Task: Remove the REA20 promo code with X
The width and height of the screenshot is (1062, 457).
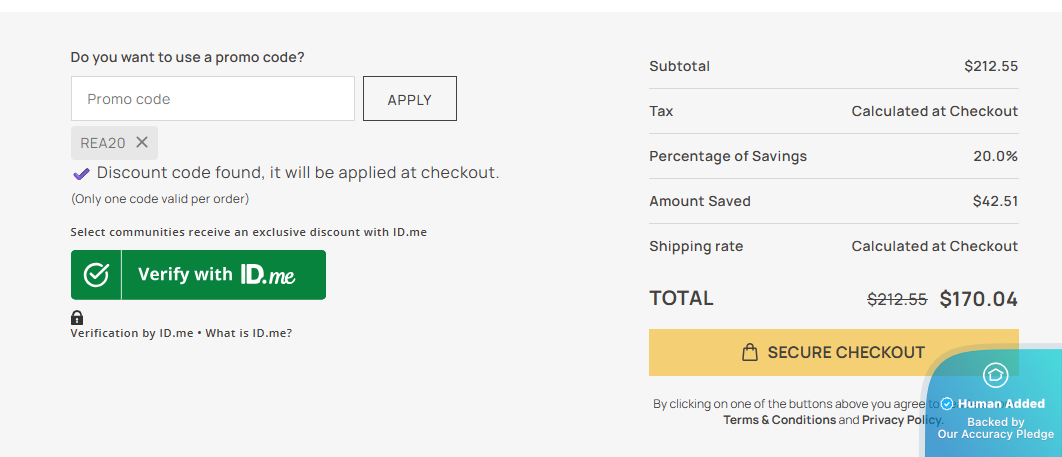Action: (142, 142)
